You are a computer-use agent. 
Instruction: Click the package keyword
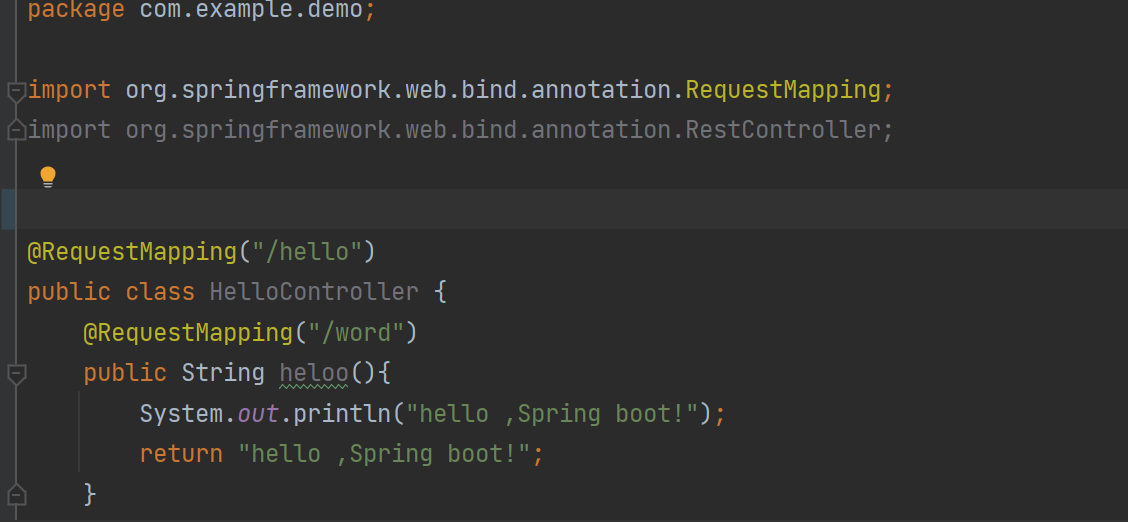tap(76, 11)
